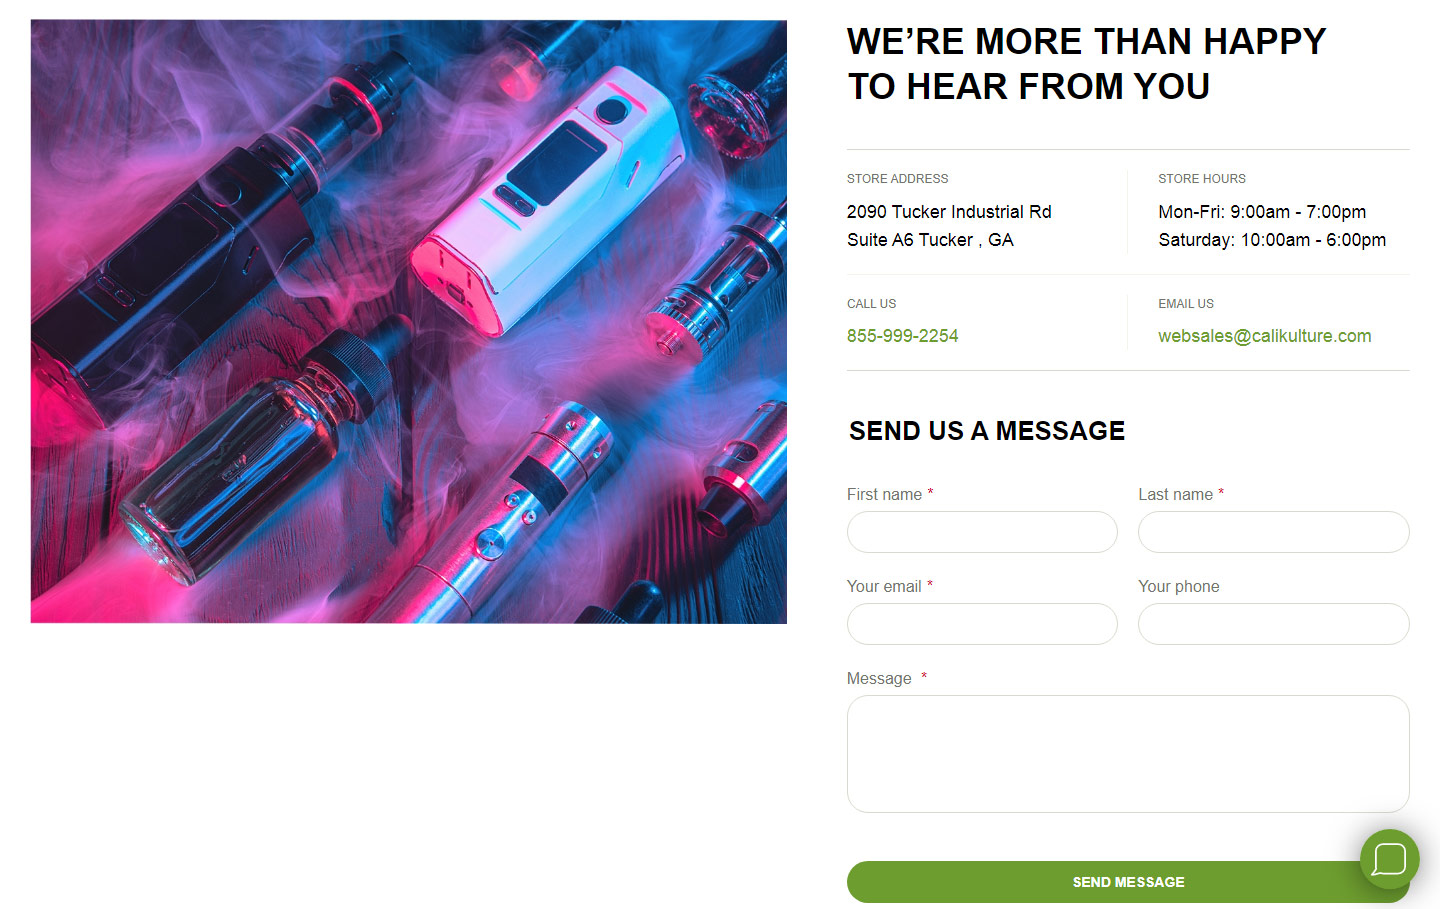Select the Your phone input box
The height and width of the screenshot is (909, 1440).
[x=1273, y=624]
